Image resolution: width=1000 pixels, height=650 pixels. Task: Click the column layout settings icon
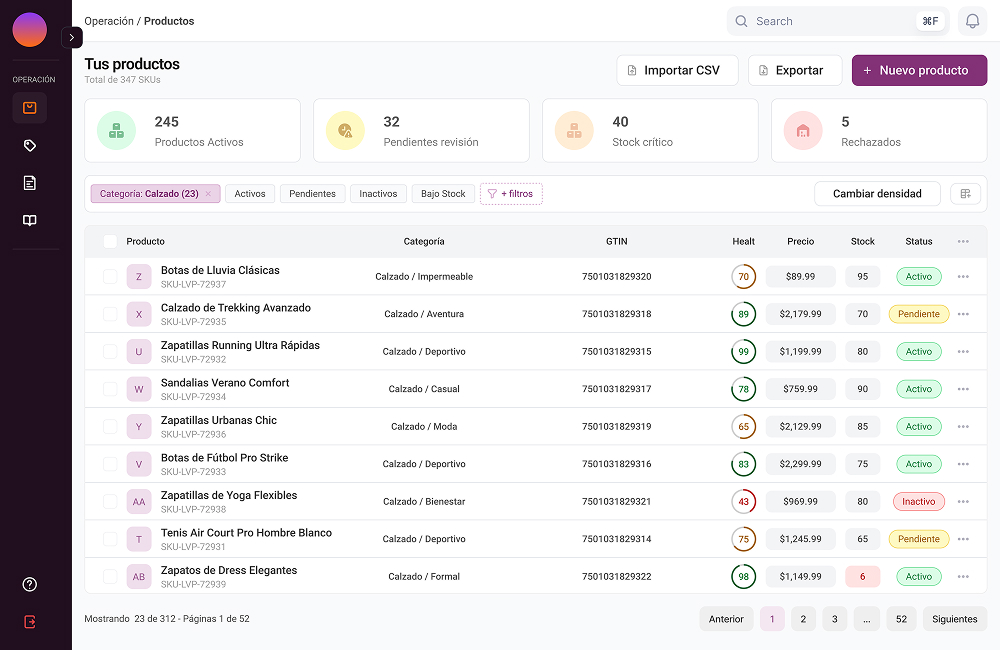point(965,194)
